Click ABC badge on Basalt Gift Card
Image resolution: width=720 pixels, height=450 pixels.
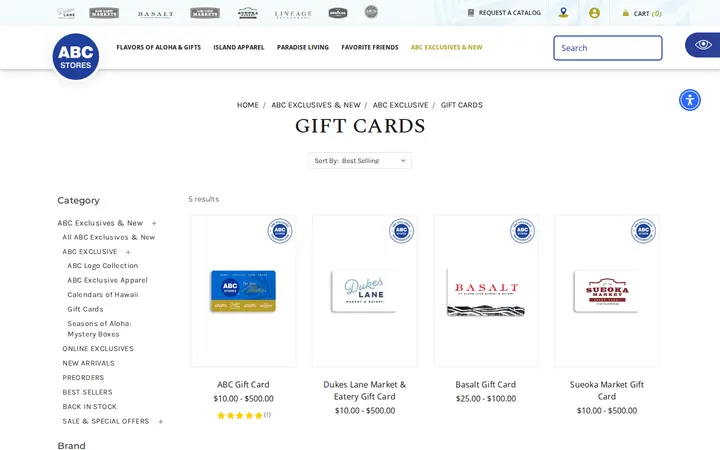coord(523,231)
